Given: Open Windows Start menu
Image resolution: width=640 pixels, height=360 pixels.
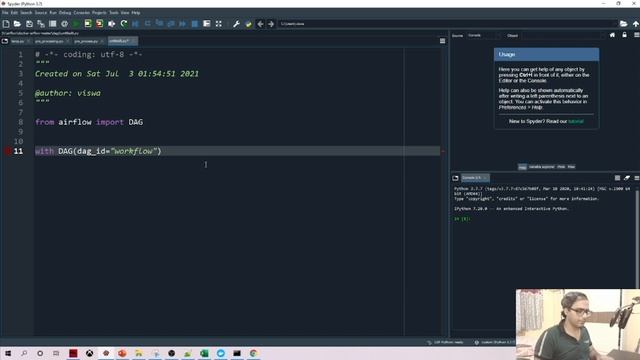Looking at the screenshot, I should pos(8,353).
